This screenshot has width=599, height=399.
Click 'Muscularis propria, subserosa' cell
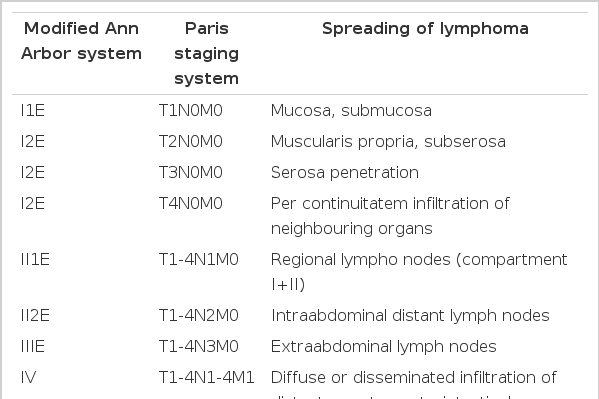[388, 141]
